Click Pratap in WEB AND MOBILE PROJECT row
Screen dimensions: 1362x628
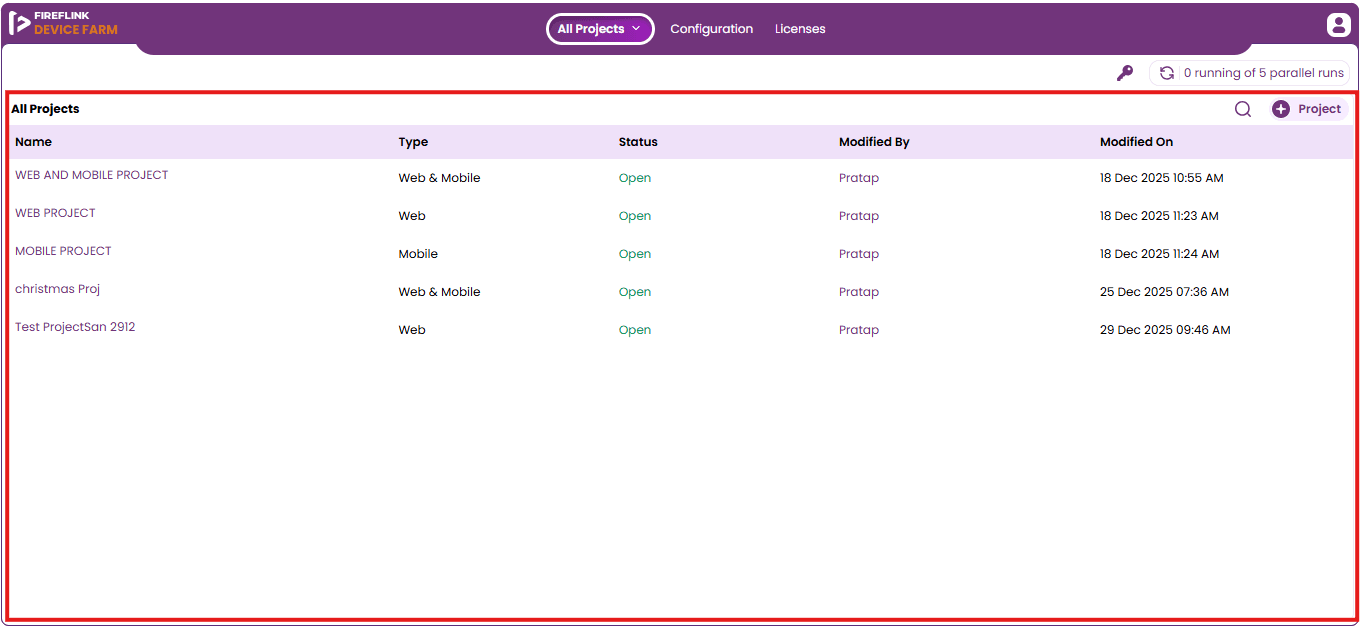[x=859, y=178]
